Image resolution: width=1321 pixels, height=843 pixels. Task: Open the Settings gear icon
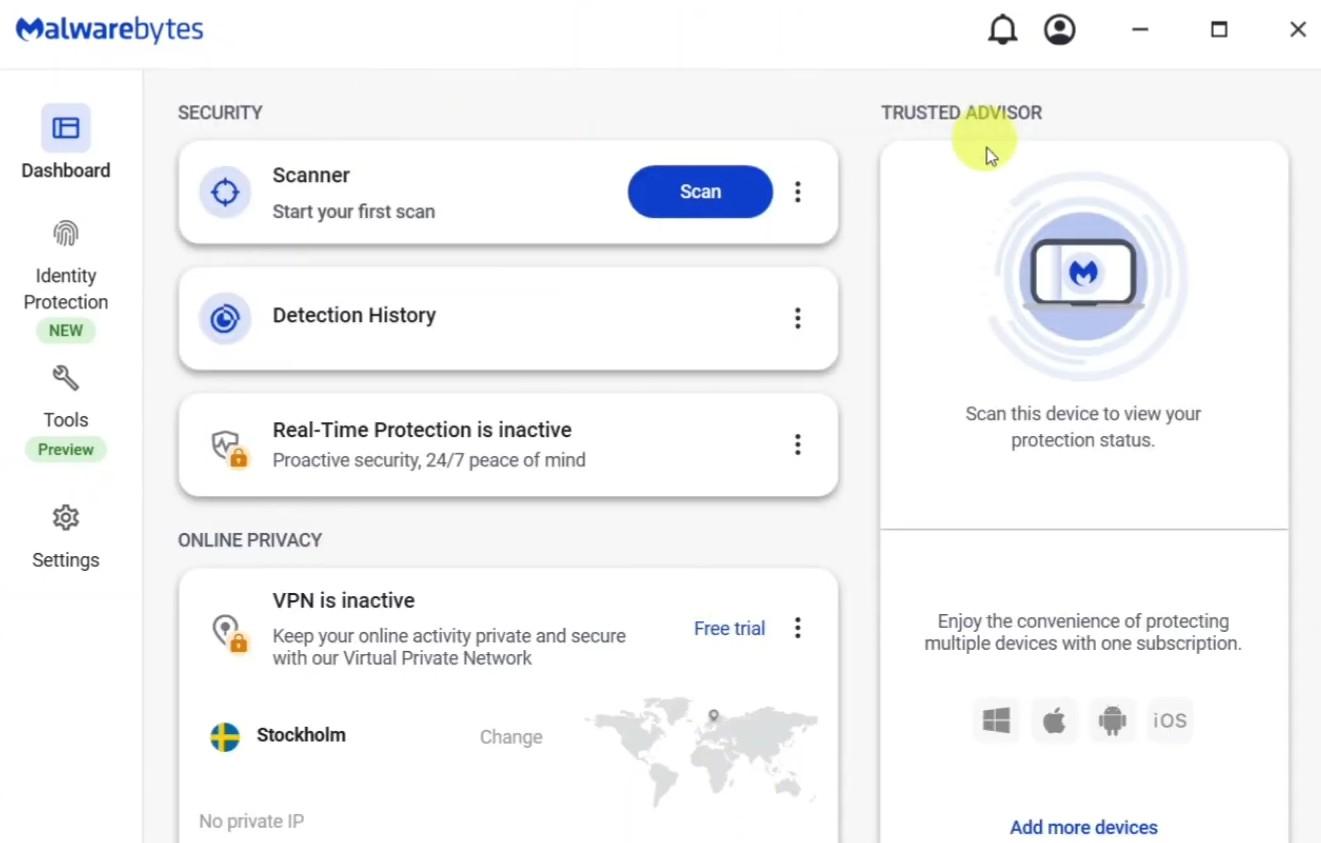pyautogui.click(x=66, y=518)
